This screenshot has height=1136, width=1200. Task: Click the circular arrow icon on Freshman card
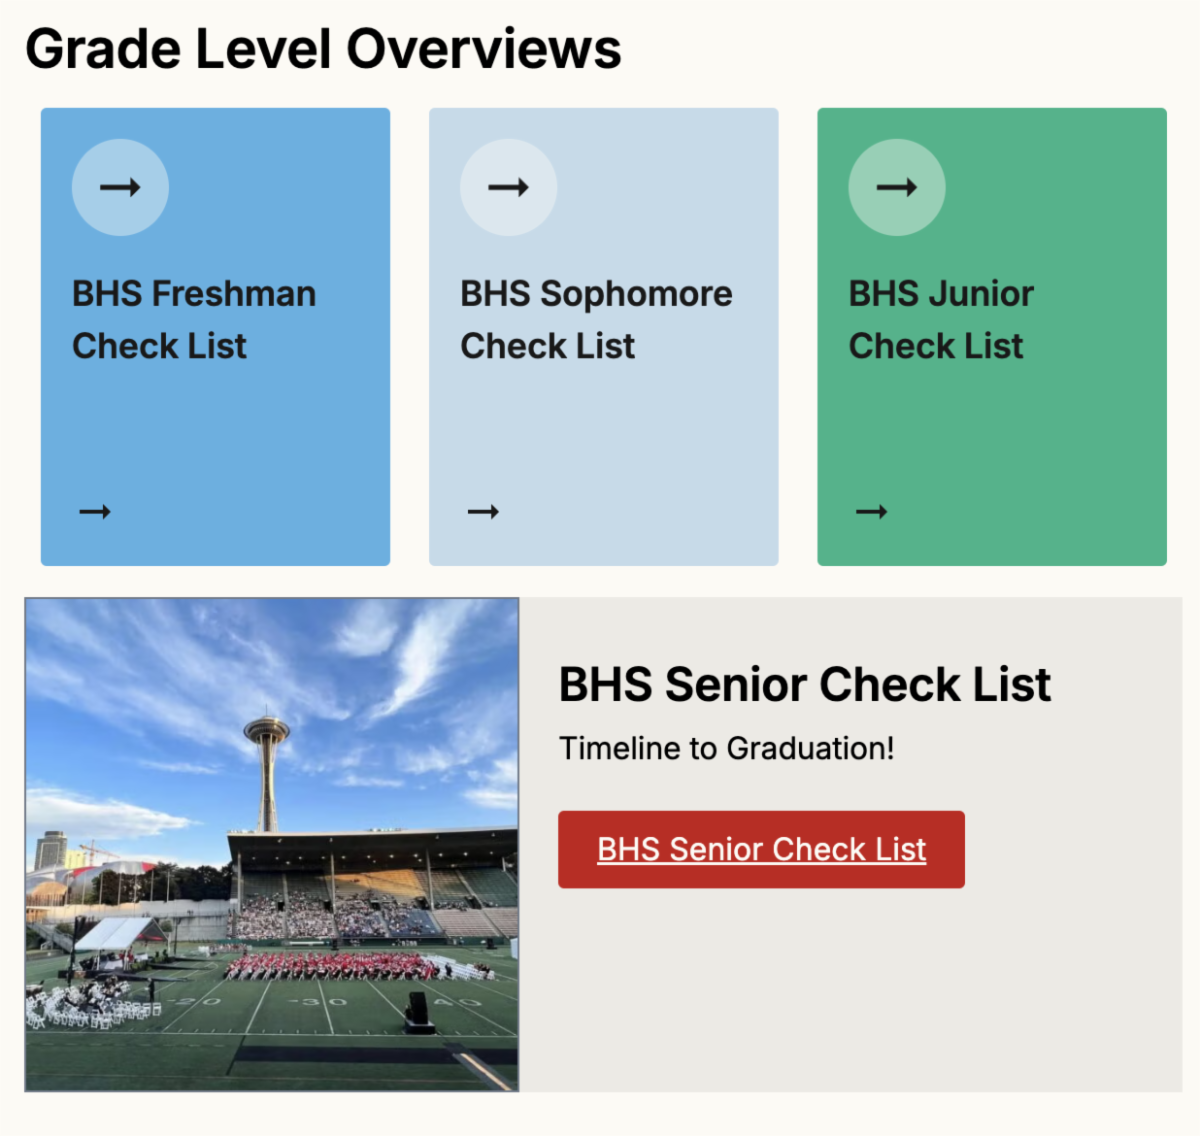[x=120, y=187]
